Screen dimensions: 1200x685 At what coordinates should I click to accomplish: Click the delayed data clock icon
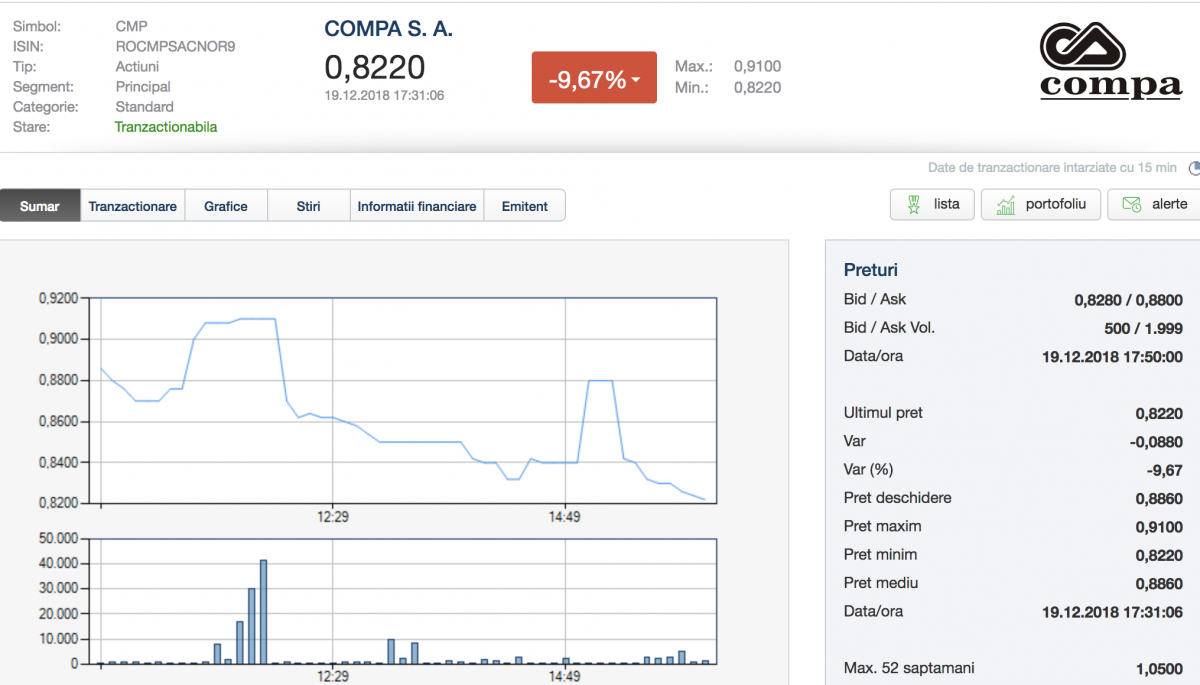[1193, 169]
